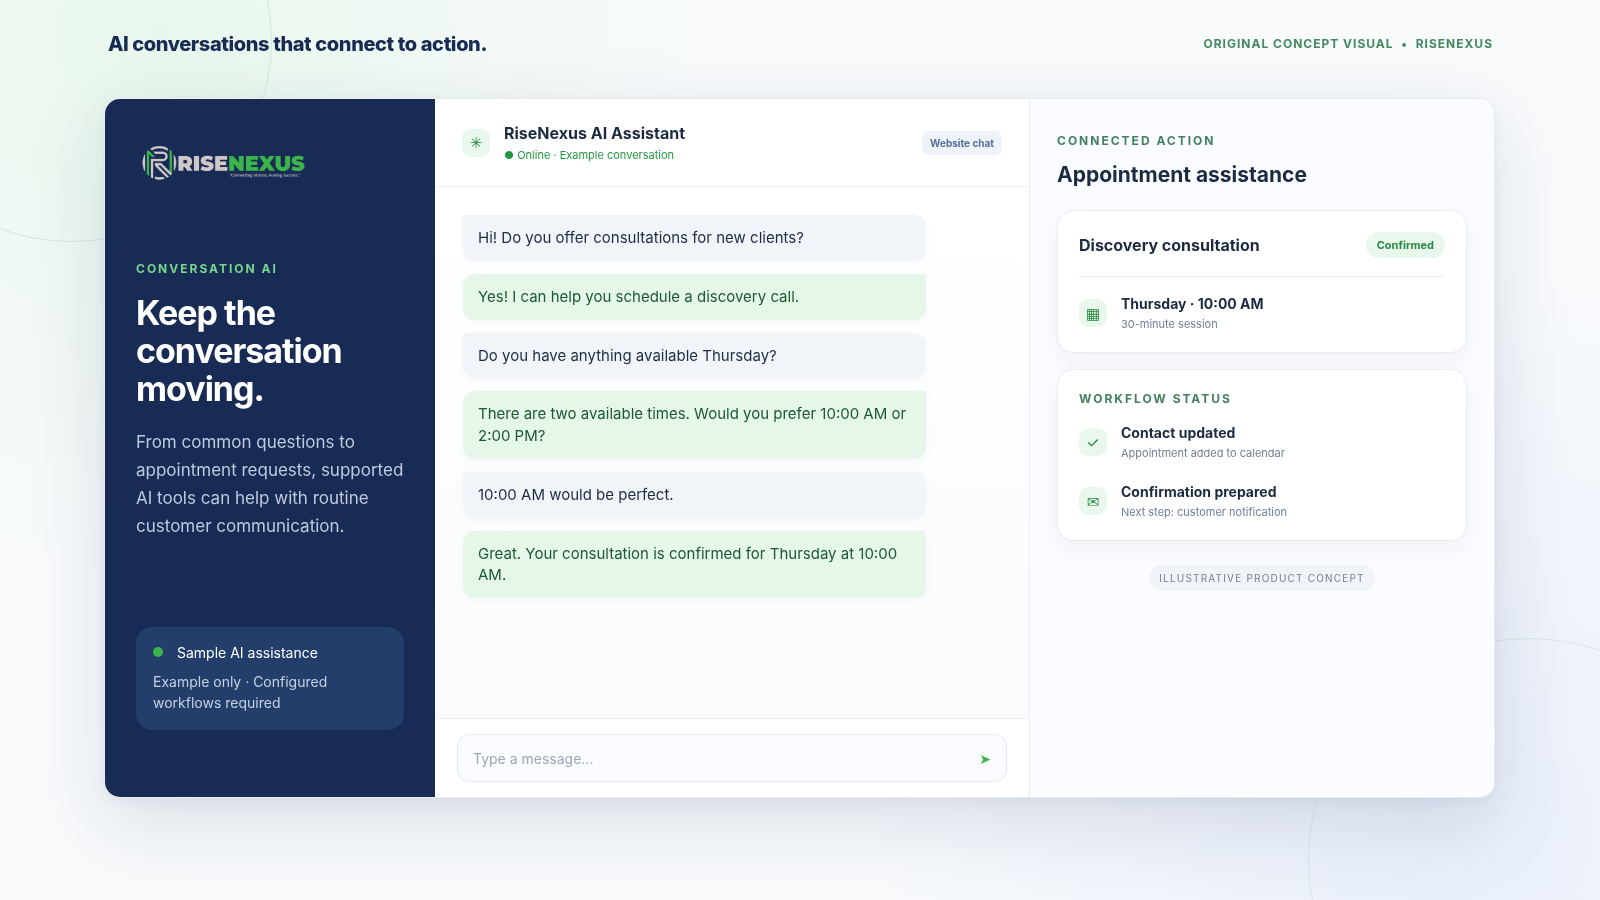
Task: Click the assistant avatar star icon
Action: point(476,143)
